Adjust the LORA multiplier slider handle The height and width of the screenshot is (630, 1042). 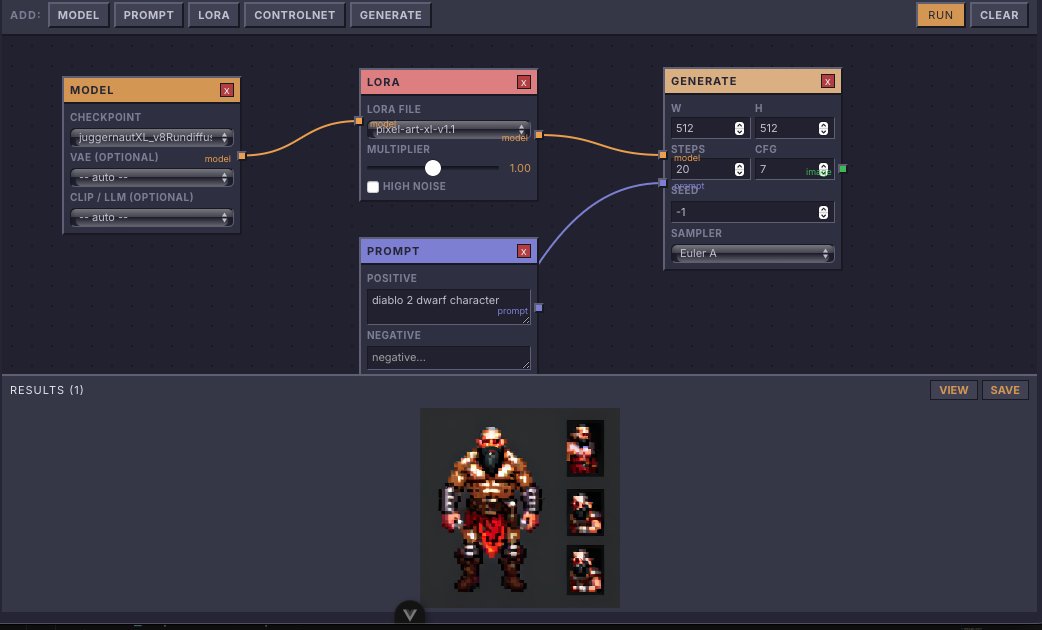point(433,168)
